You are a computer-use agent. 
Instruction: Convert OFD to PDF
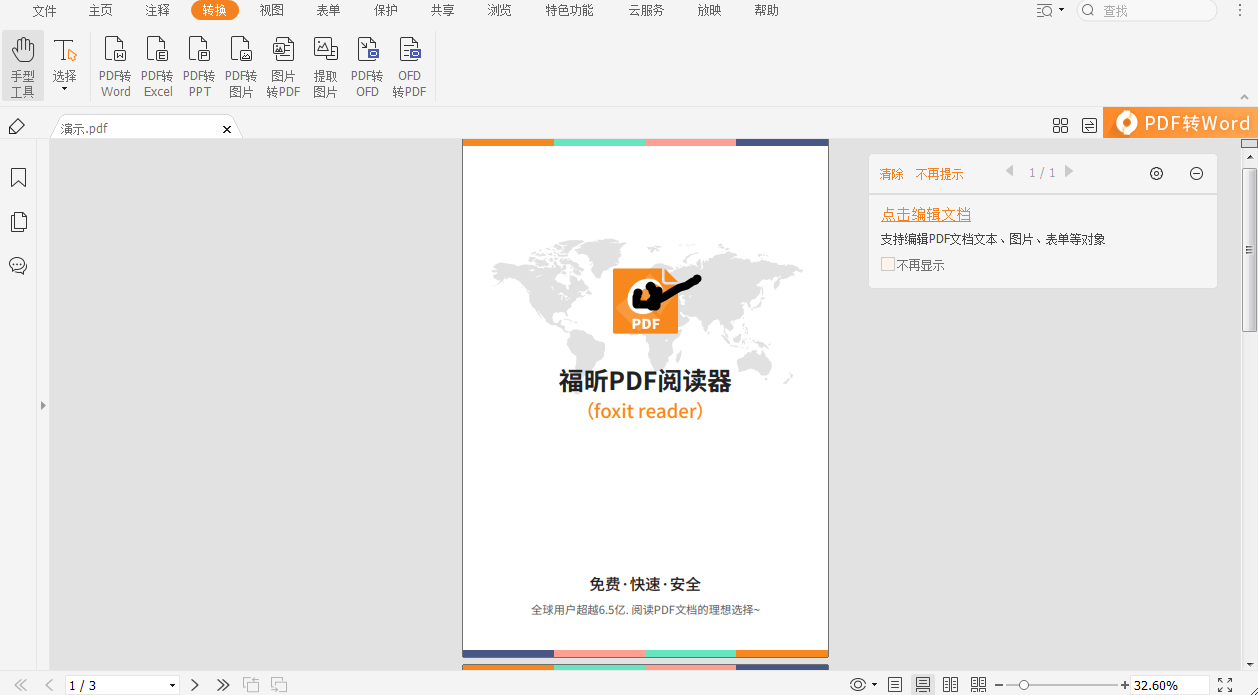[x=409, y=67]
